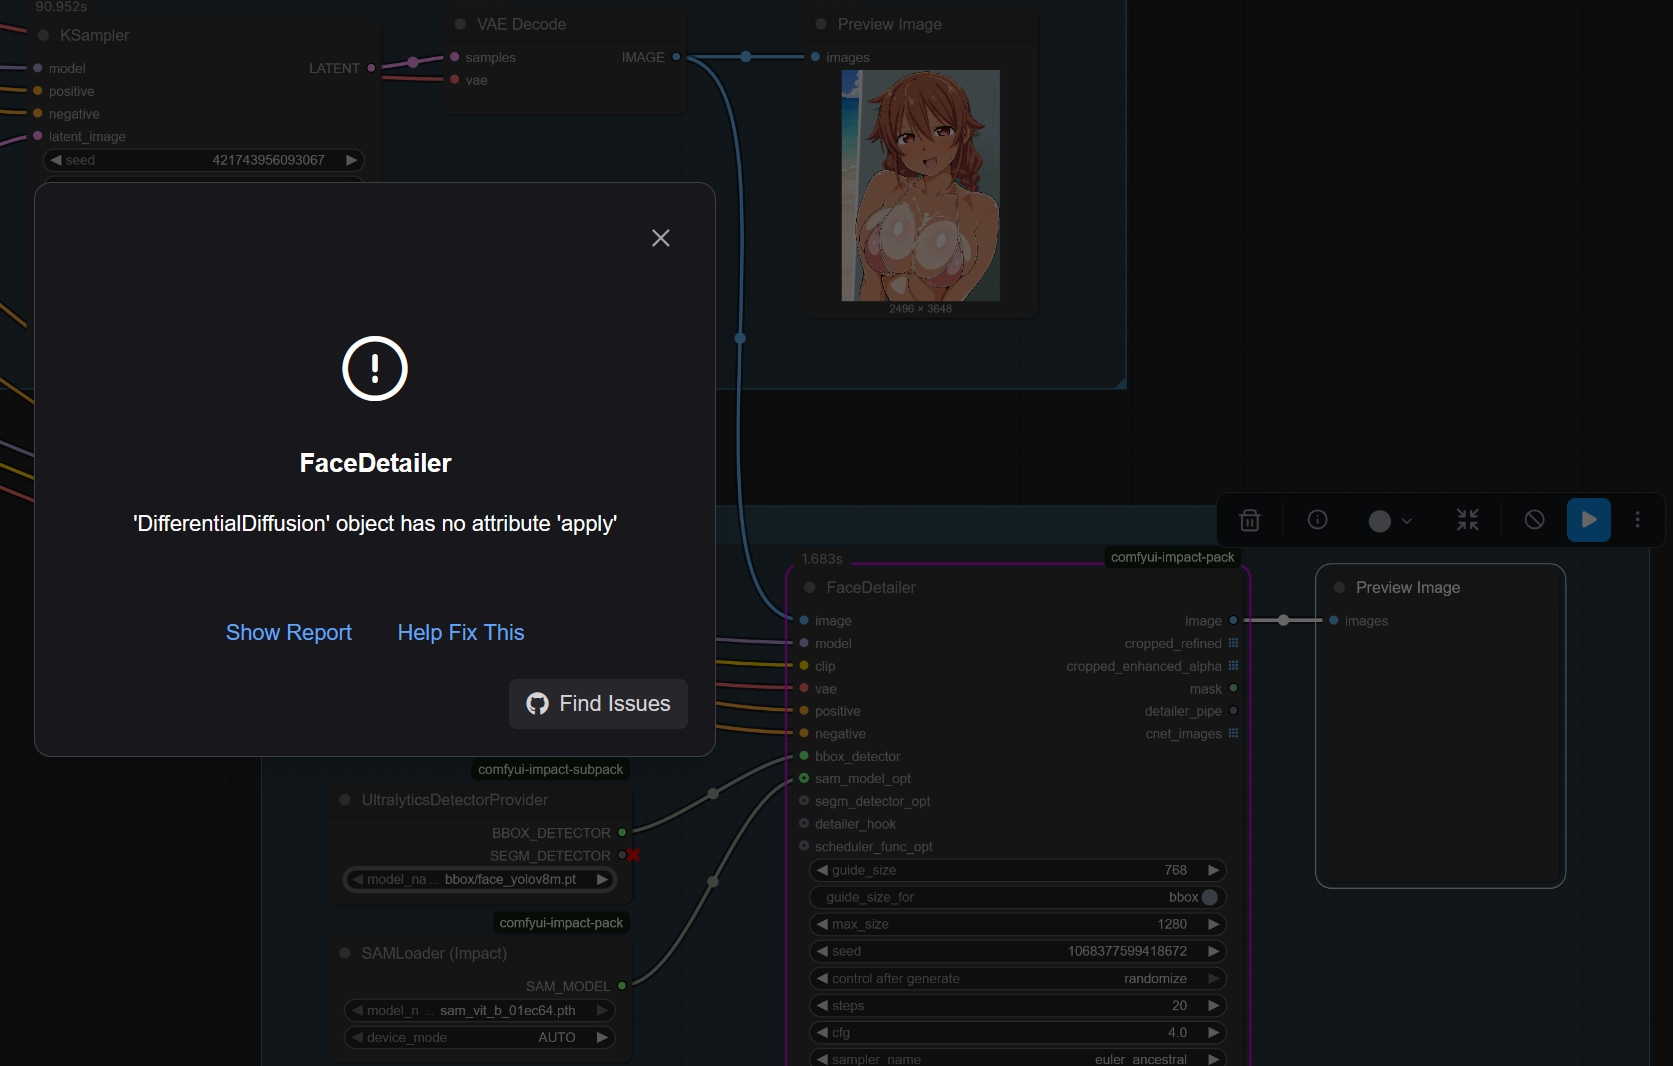Collapse the FaceDetailer node via title dot
Screen dimensions: 1673x1066
[809, 588]
